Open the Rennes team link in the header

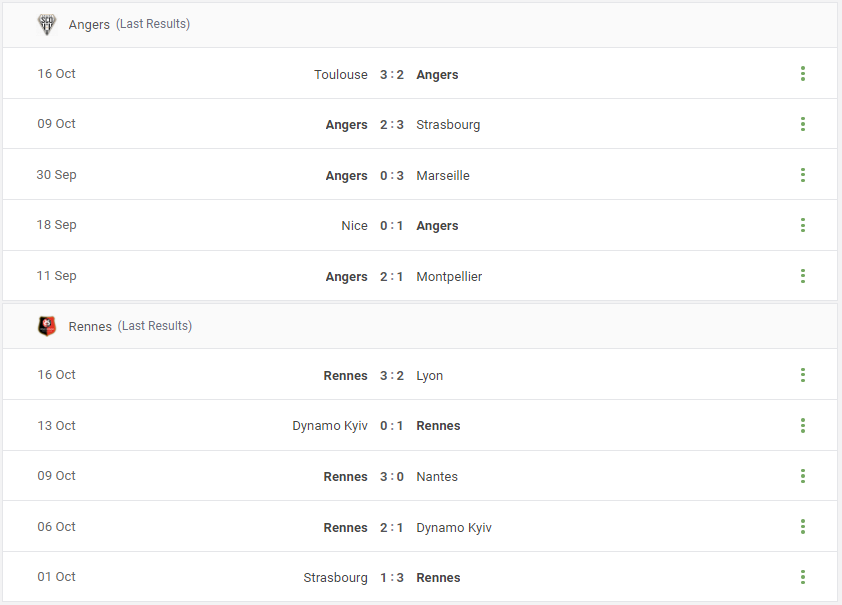pyautogui.click(x=90, y=326)
